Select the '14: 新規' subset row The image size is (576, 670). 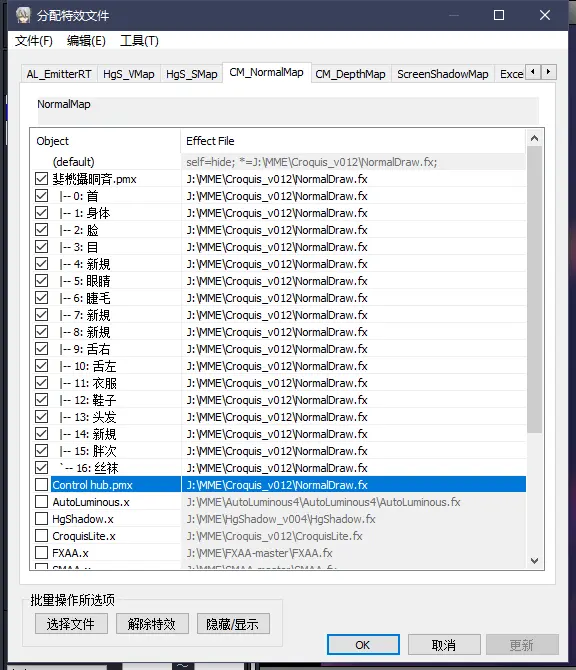click(278, 434)
